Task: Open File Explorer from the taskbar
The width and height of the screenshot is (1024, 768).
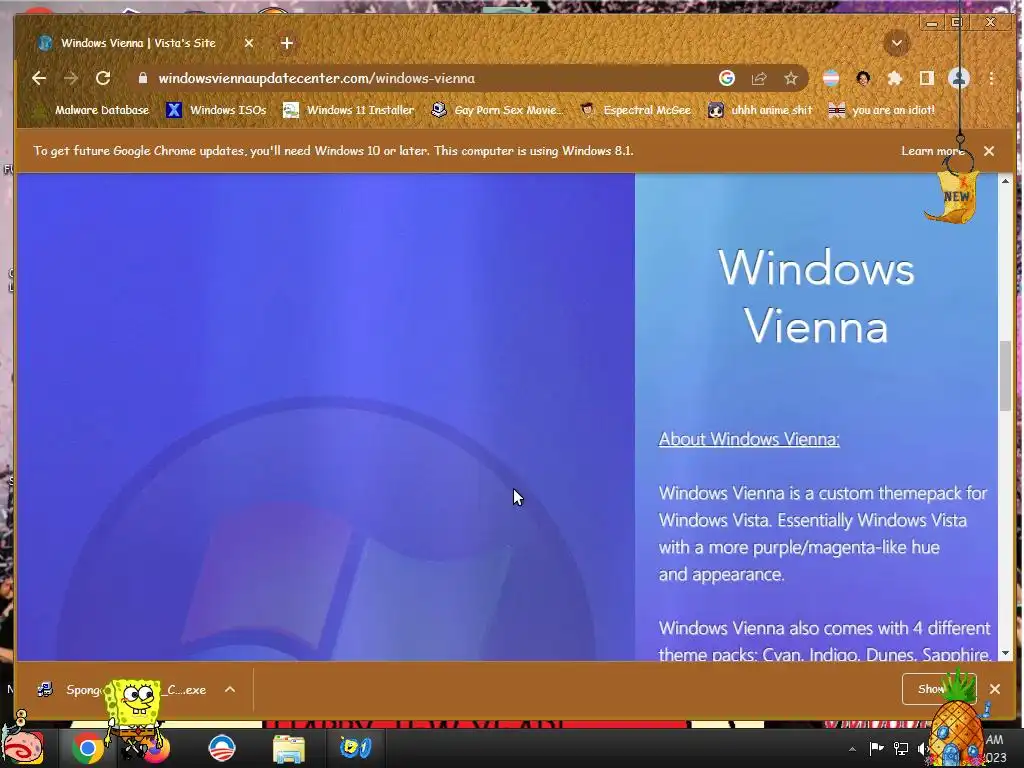Action: pyautogui.click(x=288, y=748)
